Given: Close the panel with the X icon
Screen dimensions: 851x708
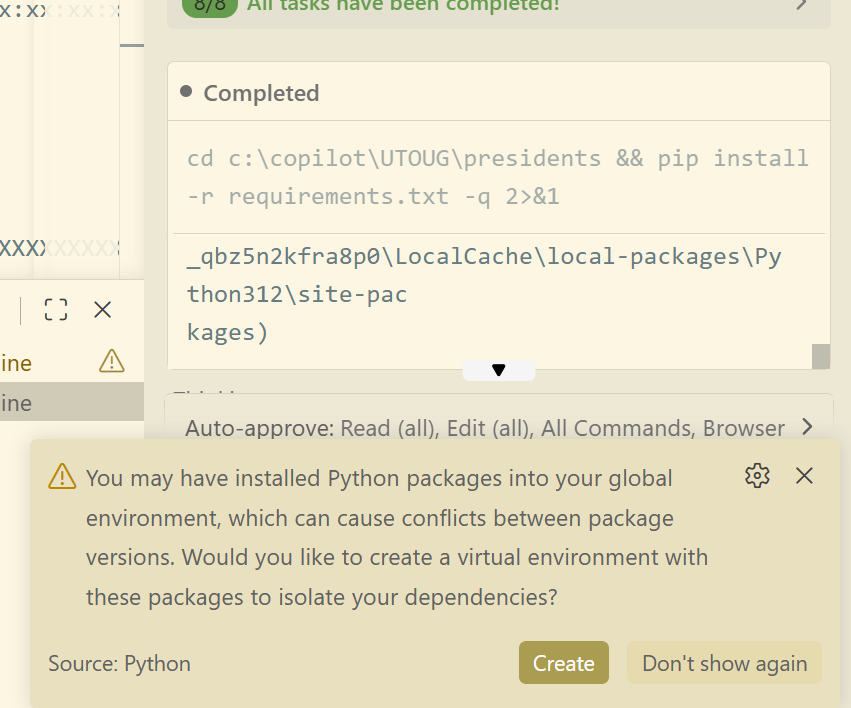Looking at the screenshot, I should click(x=102, y=309).
